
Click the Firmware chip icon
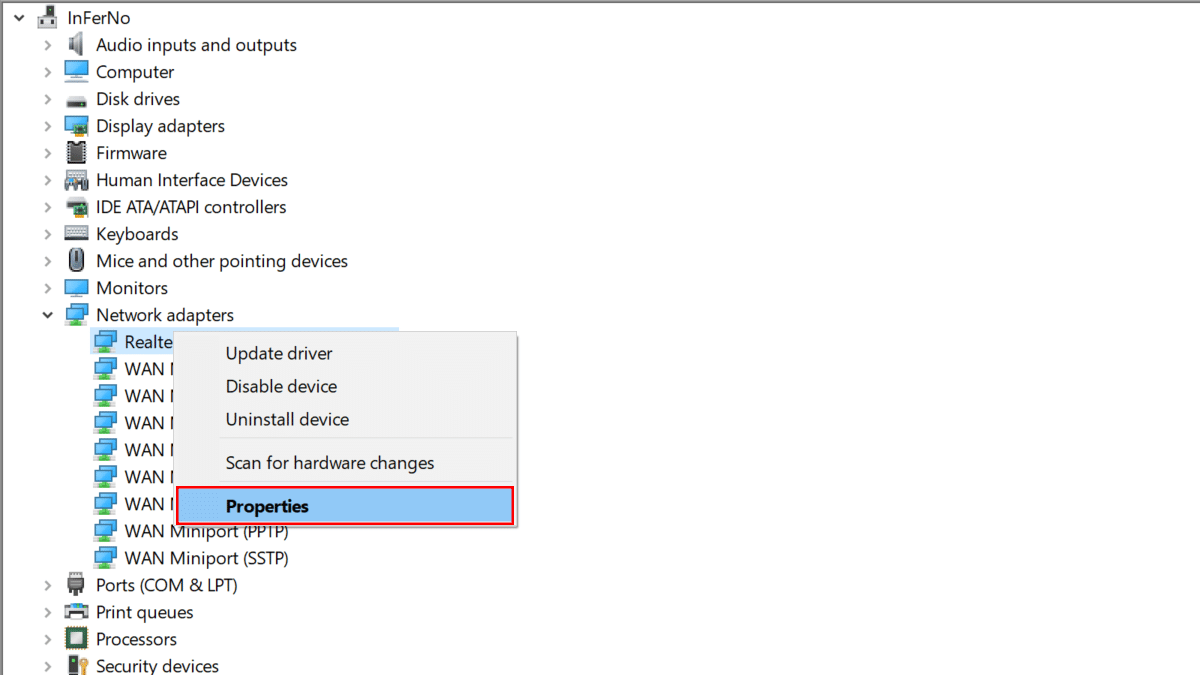pyautogui.click(x=77, y=153)
